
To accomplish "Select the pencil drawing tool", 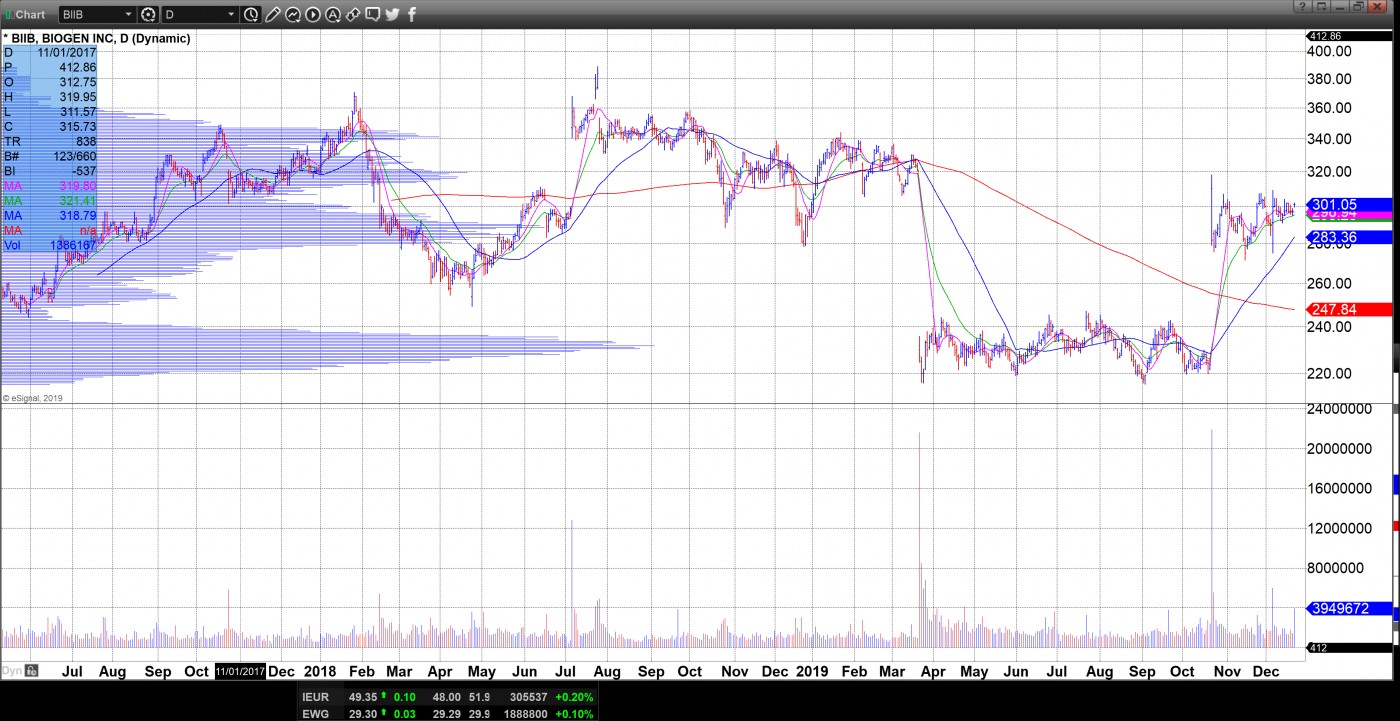I will coord(273,14).
